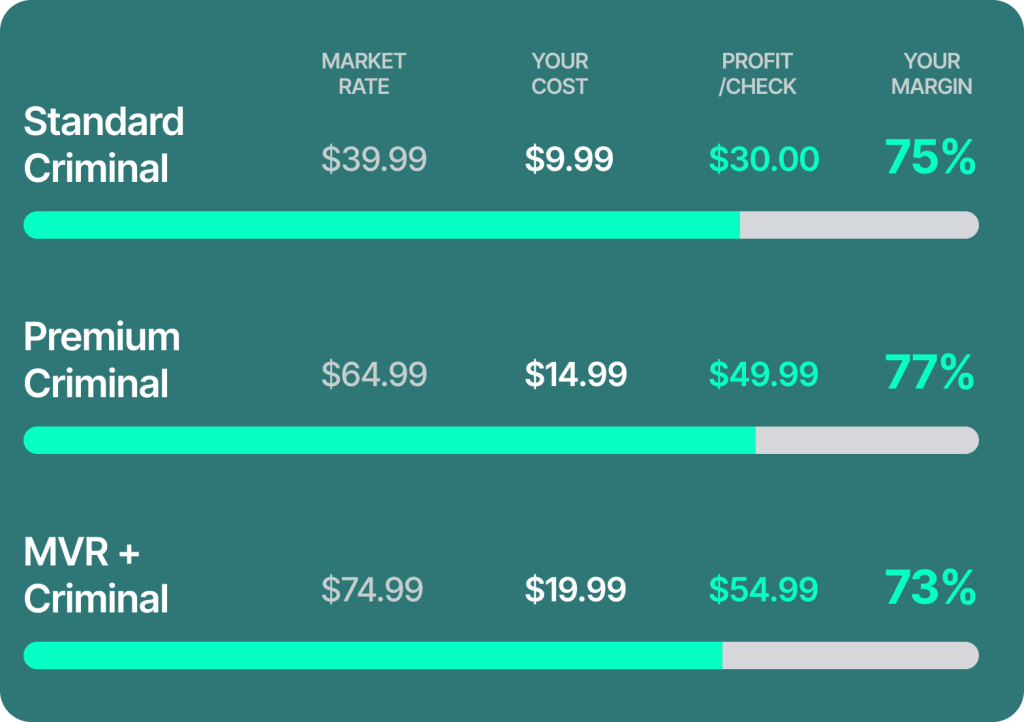Click the Standard Criminal row label
Viewport: 1024px width, 722px height.
point(104,145)
